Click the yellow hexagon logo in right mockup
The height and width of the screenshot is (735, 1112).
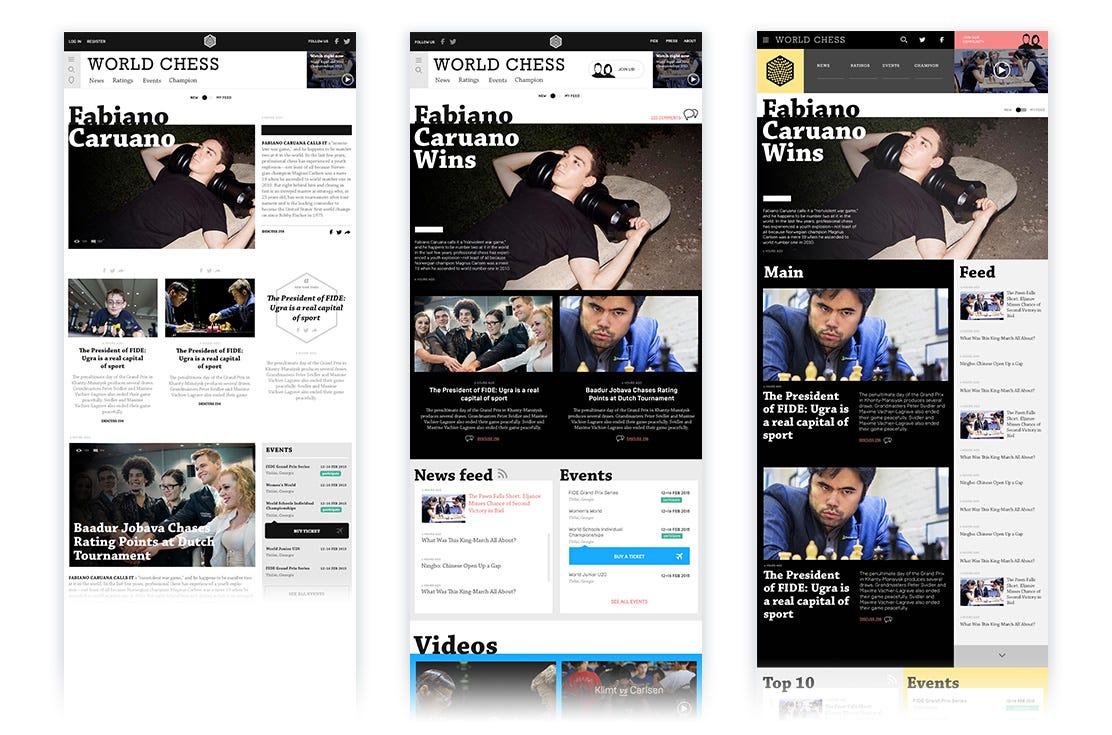point(780,71)
